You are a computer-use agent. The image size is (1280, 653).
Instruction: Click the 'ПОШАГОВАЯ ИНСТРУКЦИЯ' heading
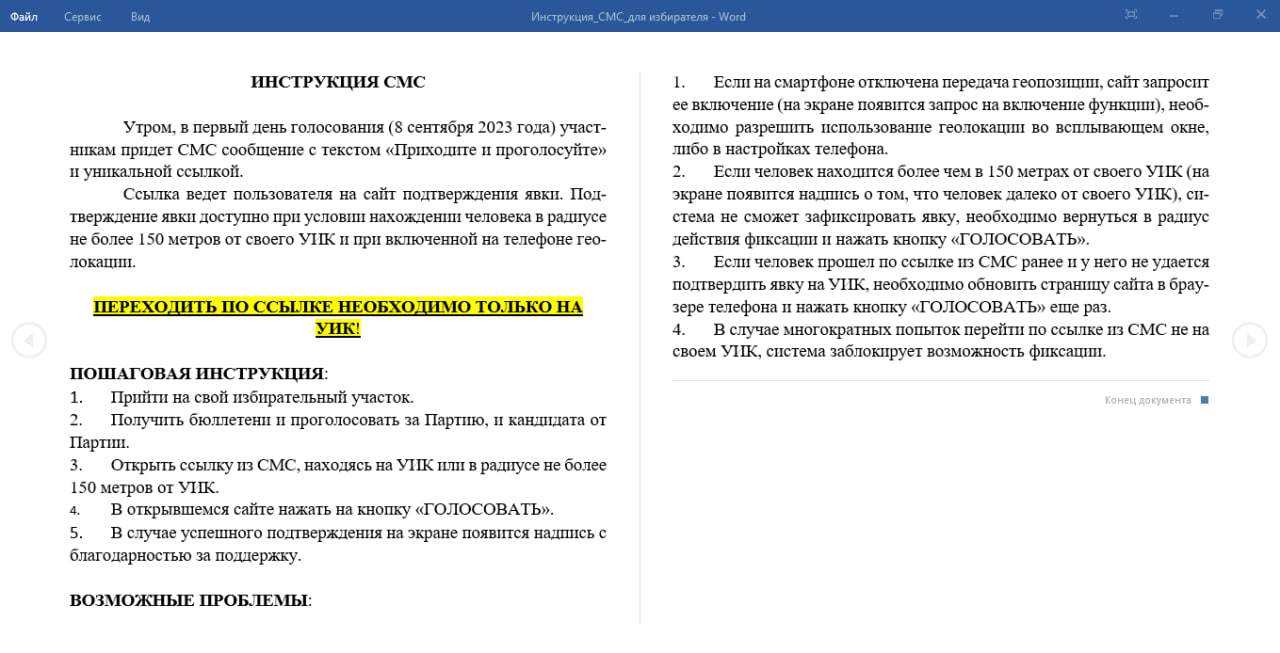[197, 374]
